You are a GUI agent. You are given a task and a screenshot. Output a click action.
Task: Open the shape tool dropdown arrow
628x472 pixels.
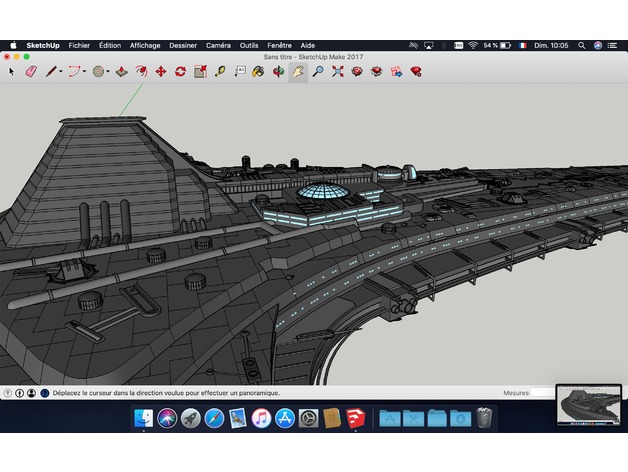(108, 72)
